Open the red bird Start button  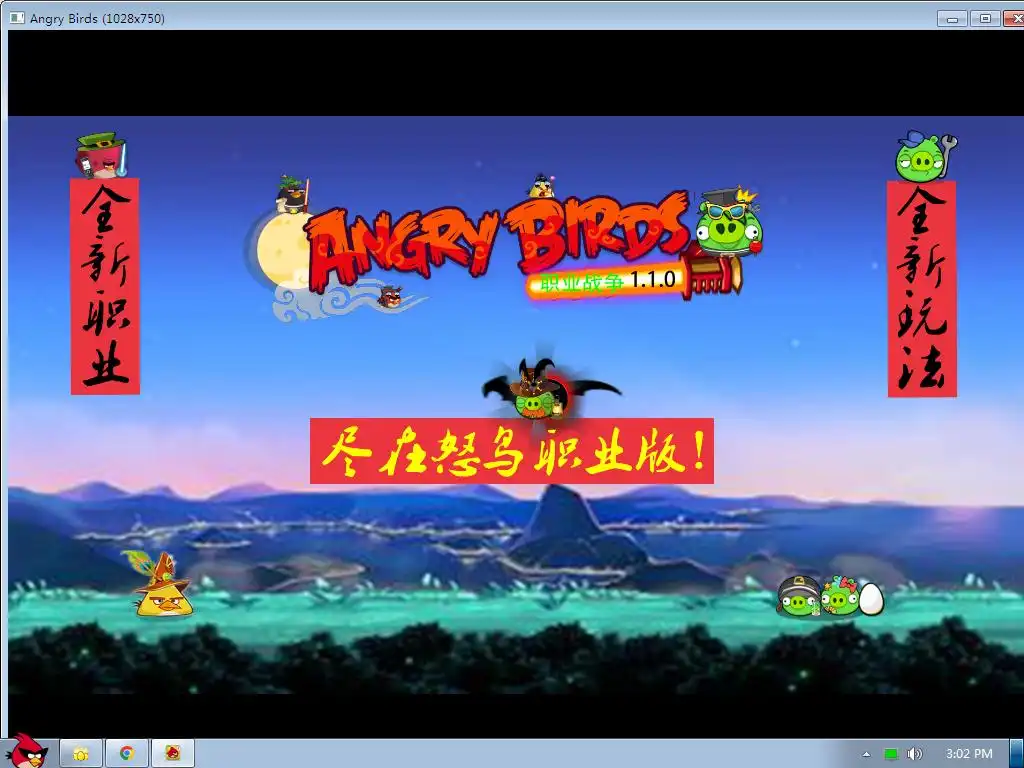click(x=26, y=751)
